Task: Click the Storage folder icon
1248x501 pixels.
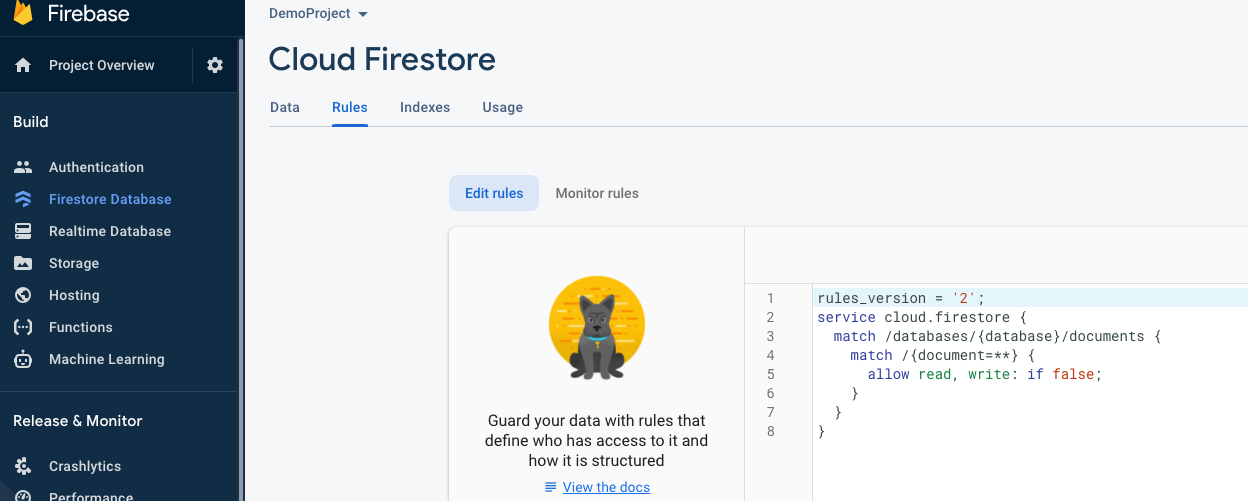Action: [x=23, y=263]
